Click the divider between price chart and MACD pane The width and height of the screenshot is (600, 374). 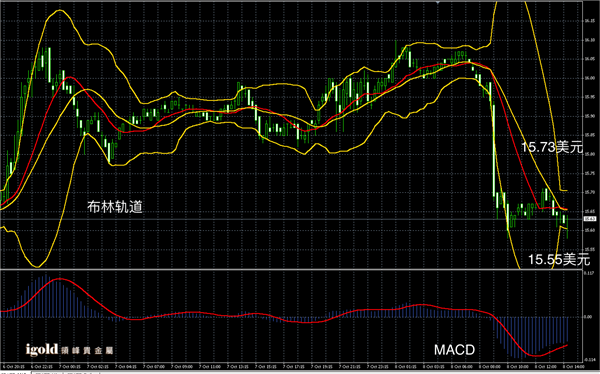pos(291,269)
